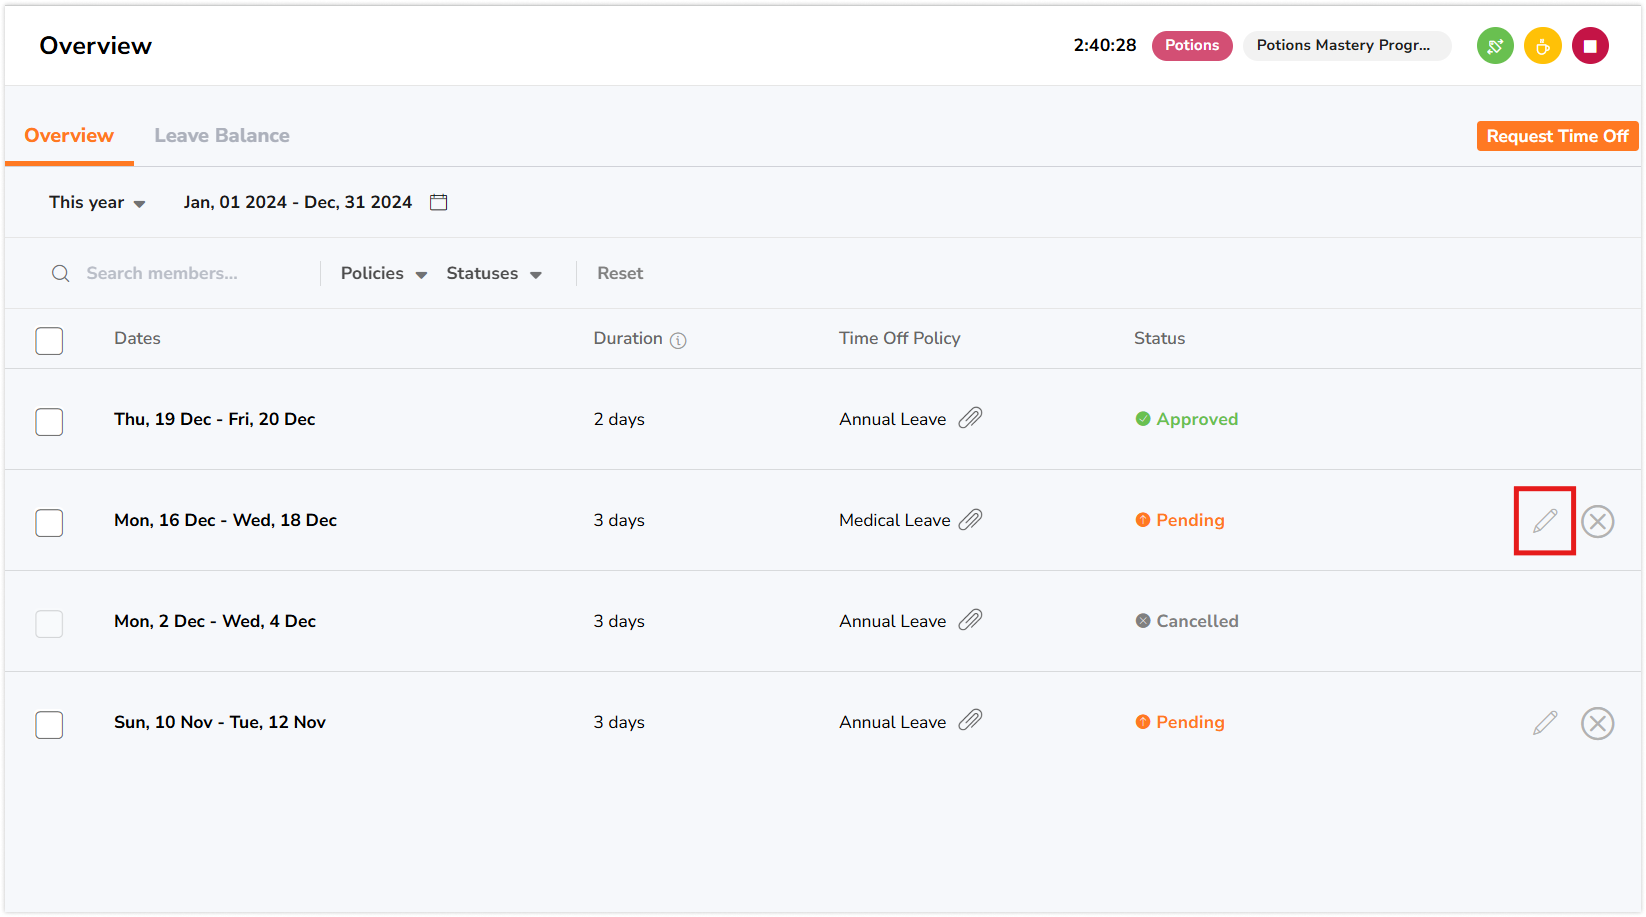
Task: Click the Mon, 2 Dec - Wed, 4 Dec dates
Action: coord(215,621)
